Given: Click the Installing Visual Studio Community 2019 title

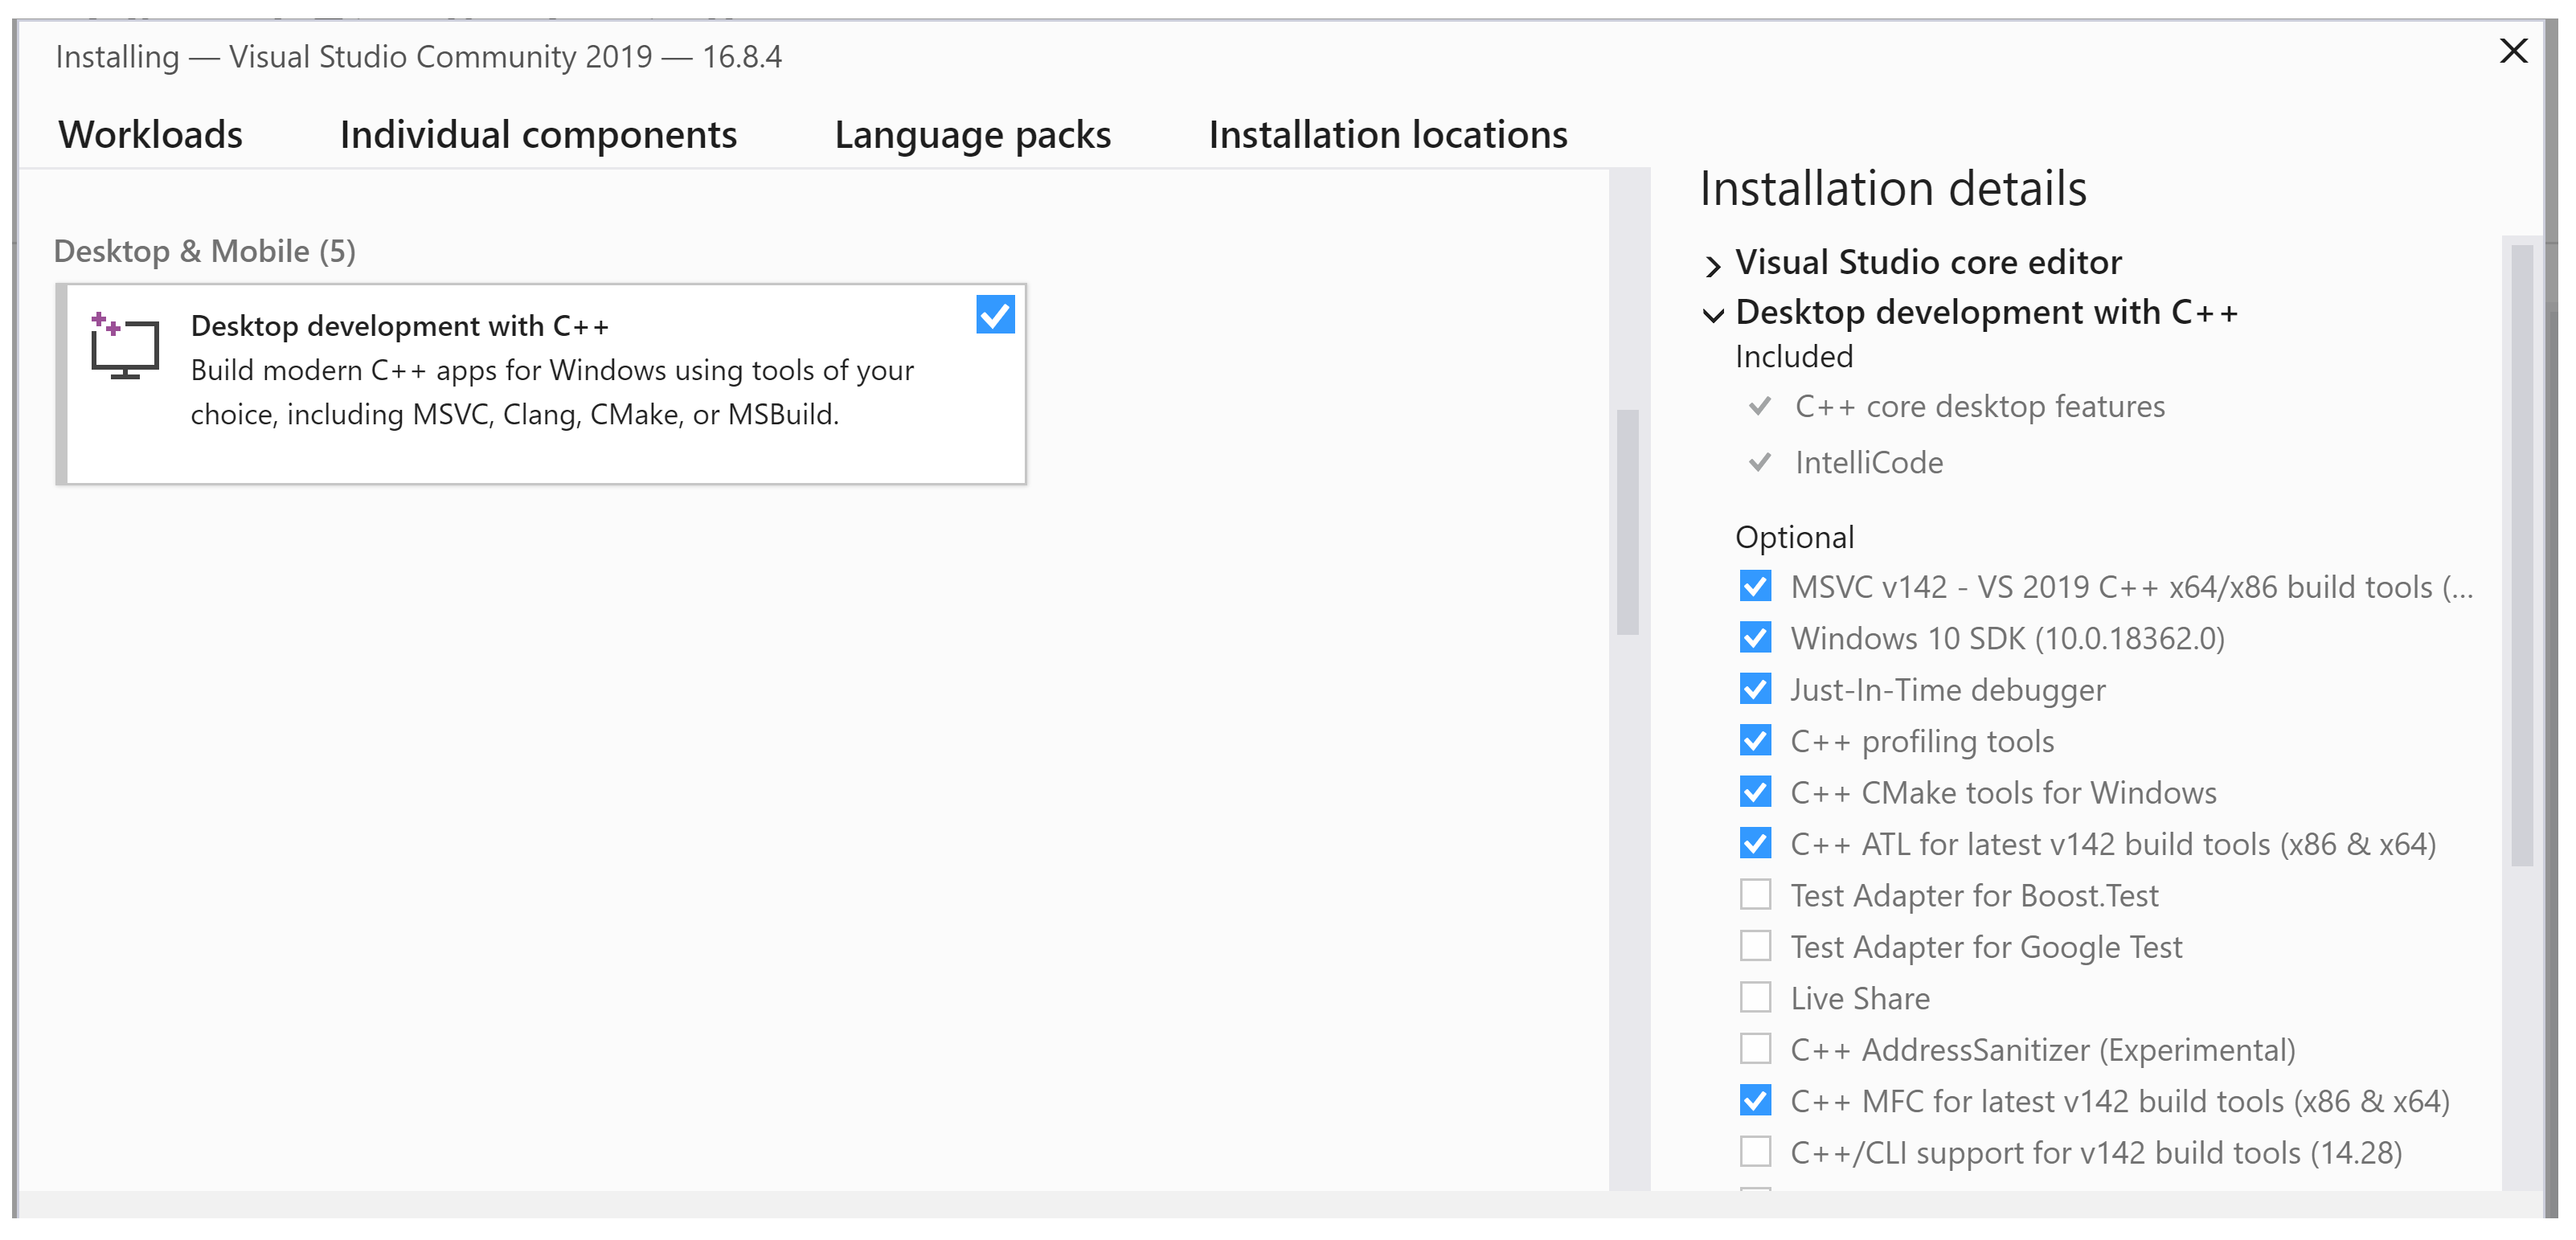Looking at the screenshot, I should tap(418, 57).
